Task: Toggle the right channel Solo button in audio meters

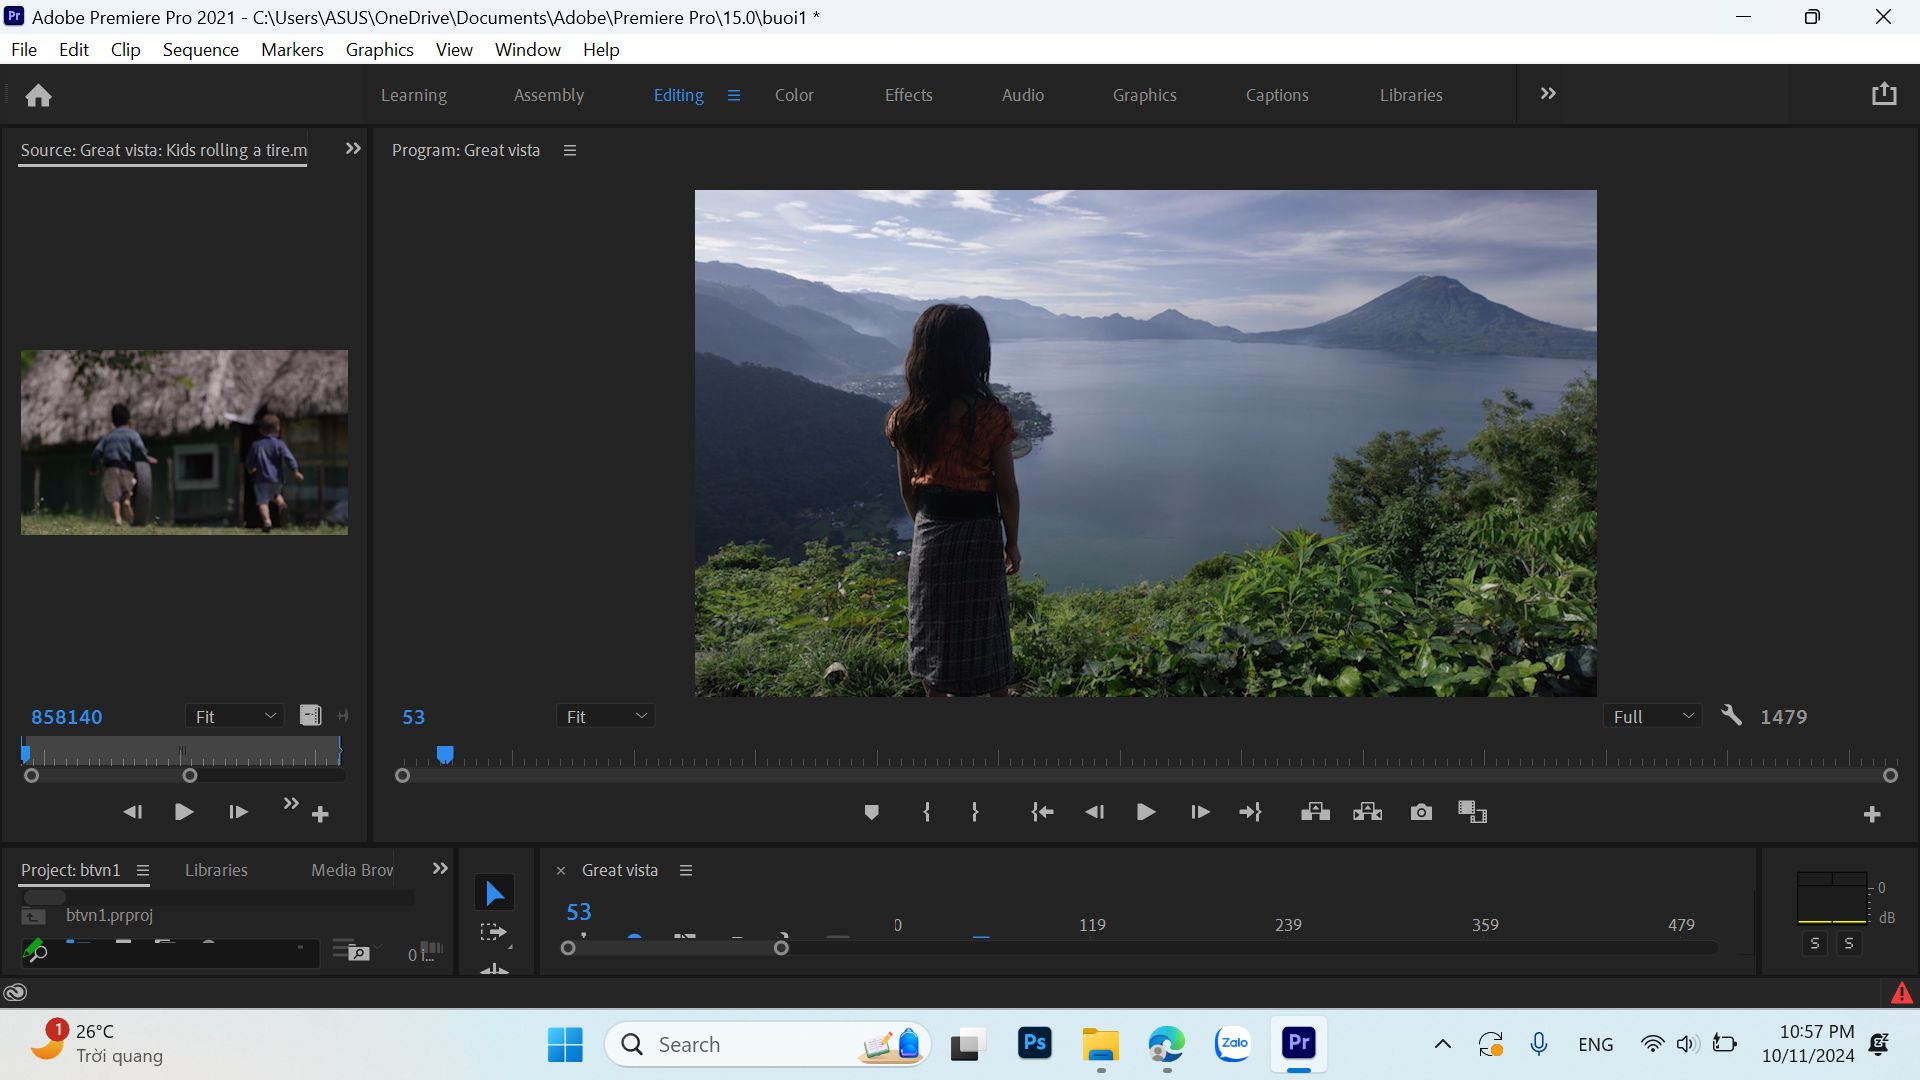Action: pyautogui.click(x=1849, y=943)
